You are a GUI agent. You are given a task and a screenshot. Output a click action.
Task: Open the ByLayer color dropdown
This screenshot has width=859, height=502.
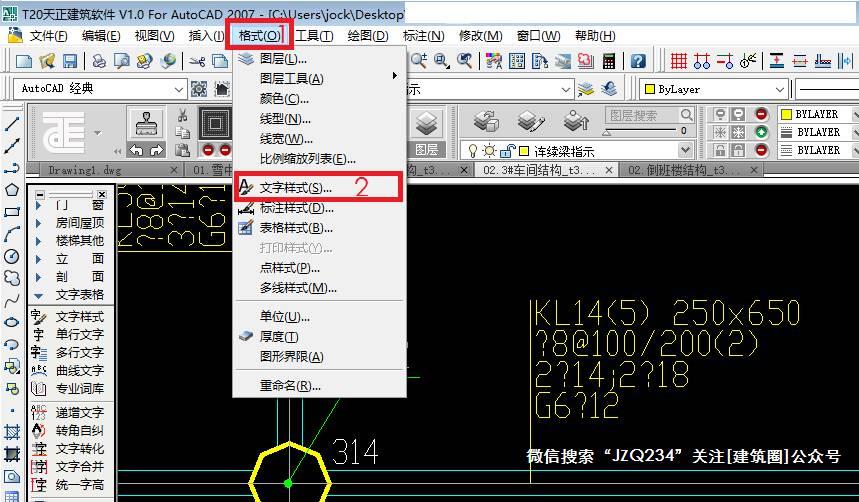click(780, 89)
